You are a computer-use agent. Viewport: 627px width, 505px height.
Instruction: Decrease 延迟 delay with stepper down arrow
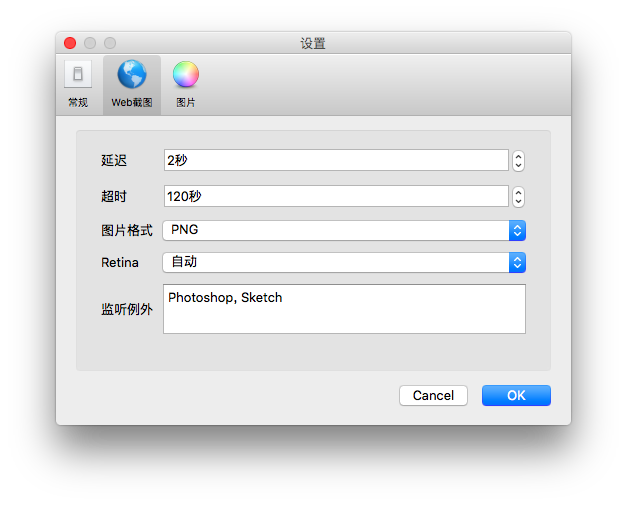518,166
